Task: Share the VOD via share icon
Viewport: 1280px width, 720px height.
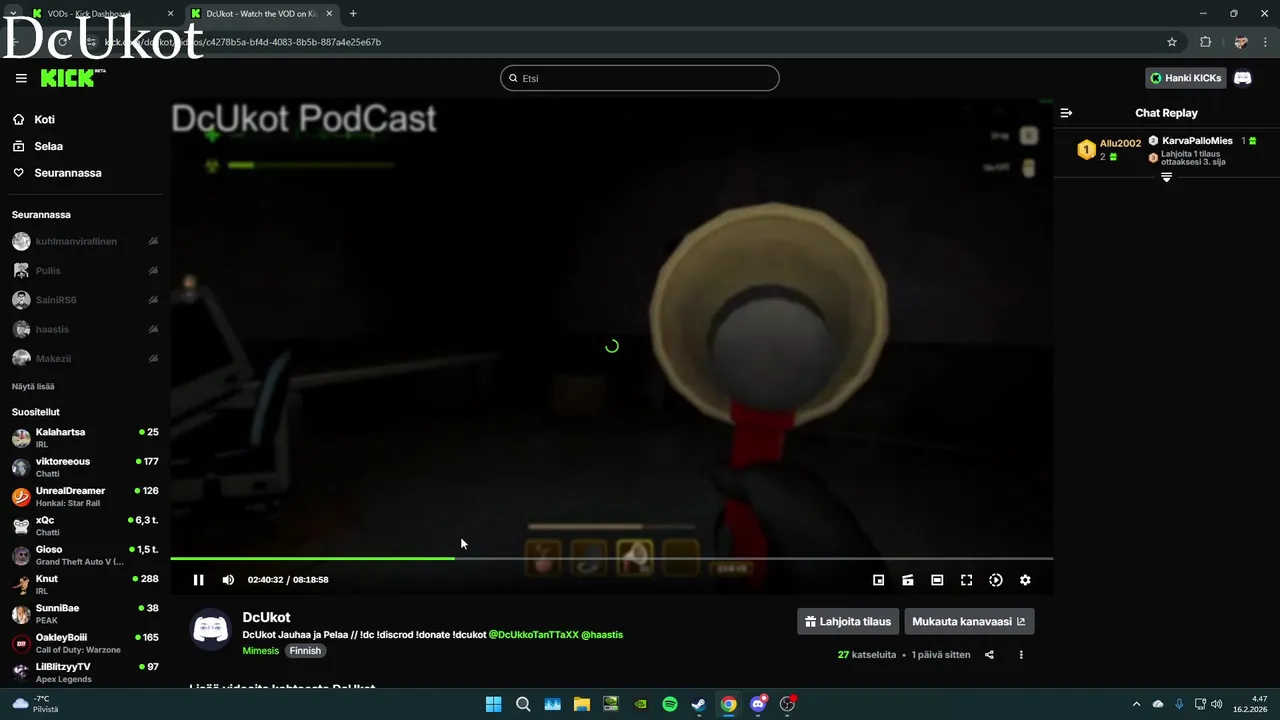Action: tap(989, 655)
